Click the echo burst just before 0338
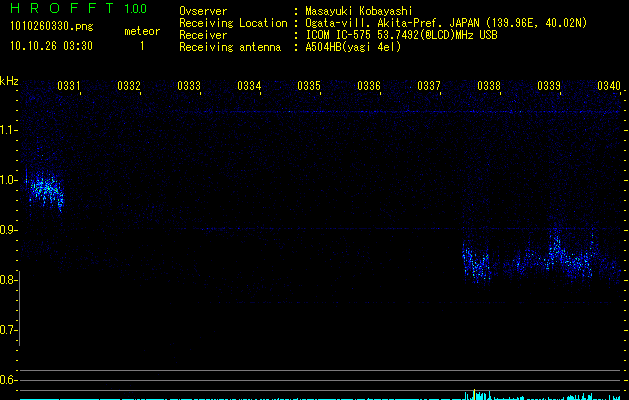 (476, 262)
